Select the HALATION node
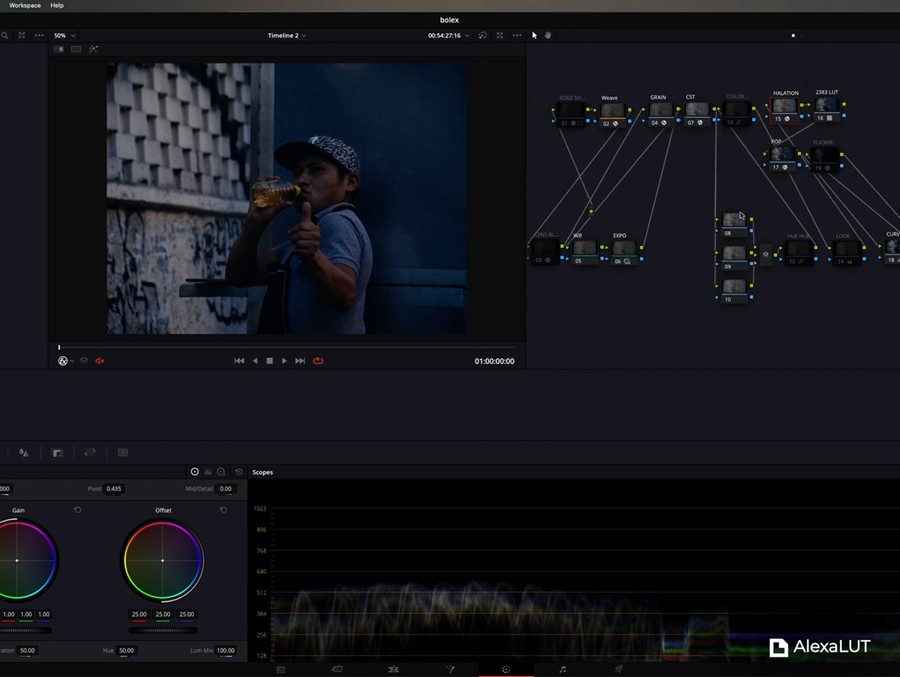900x677 pixels. [784, 106]
